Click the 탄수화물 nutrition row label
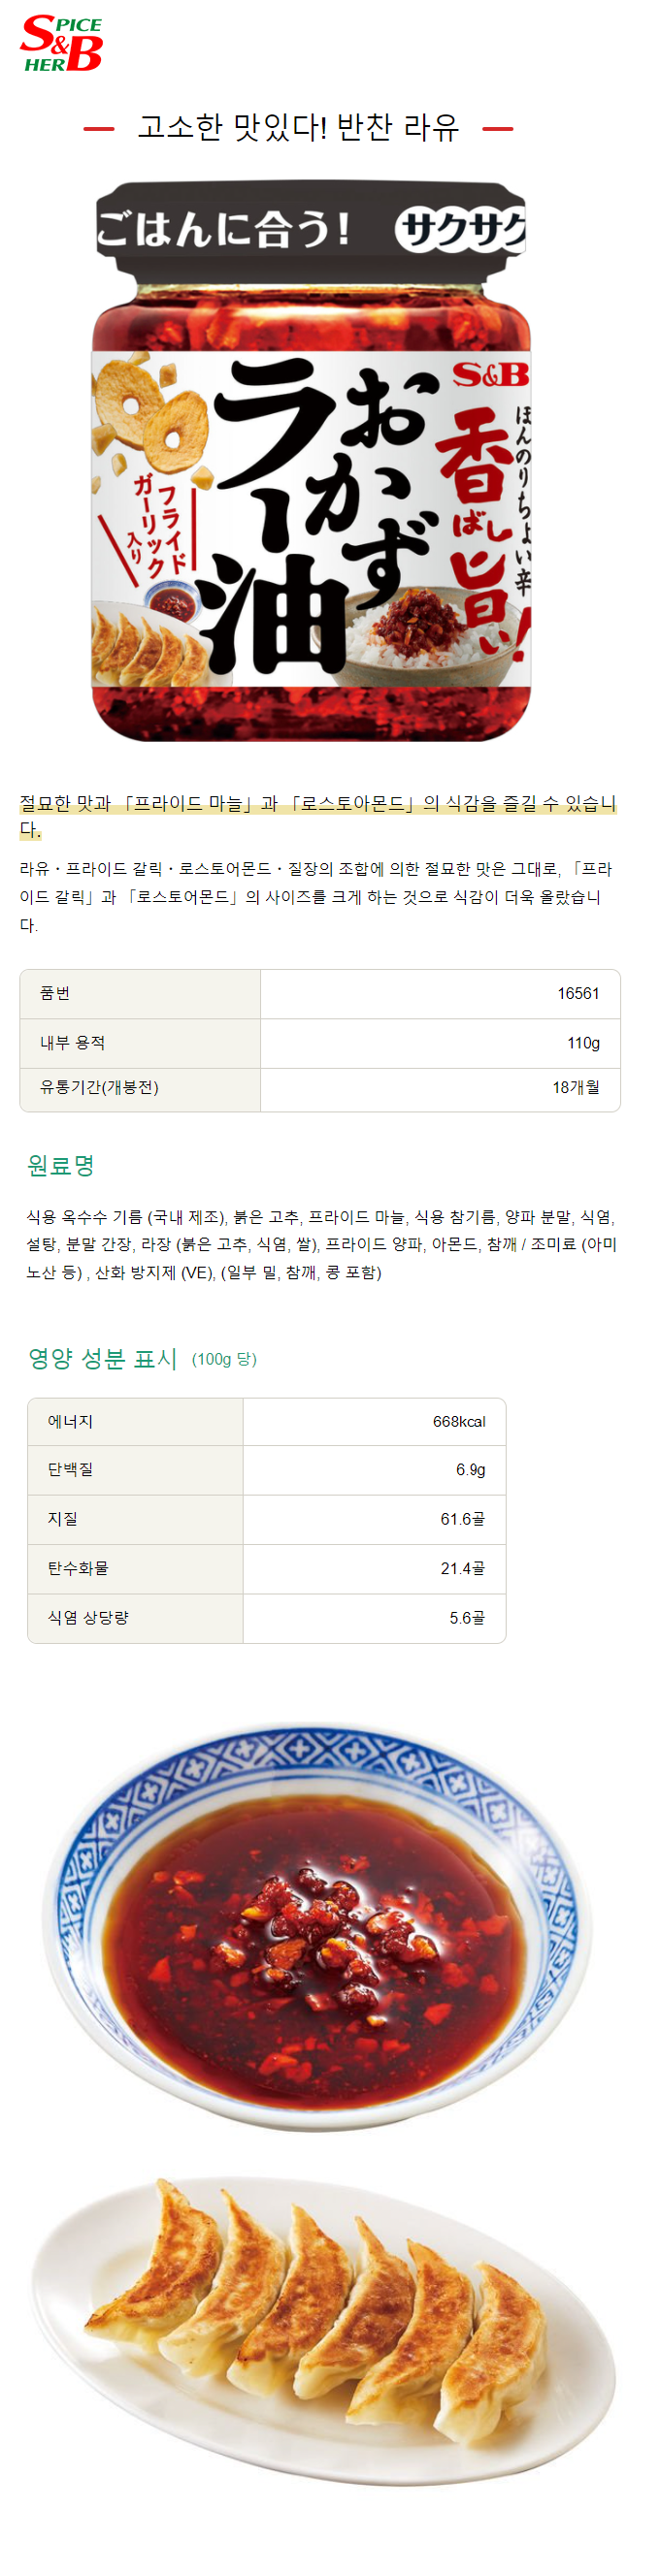The height and width of the screenshot is (2576, 660). click(x=78, y=1567)
